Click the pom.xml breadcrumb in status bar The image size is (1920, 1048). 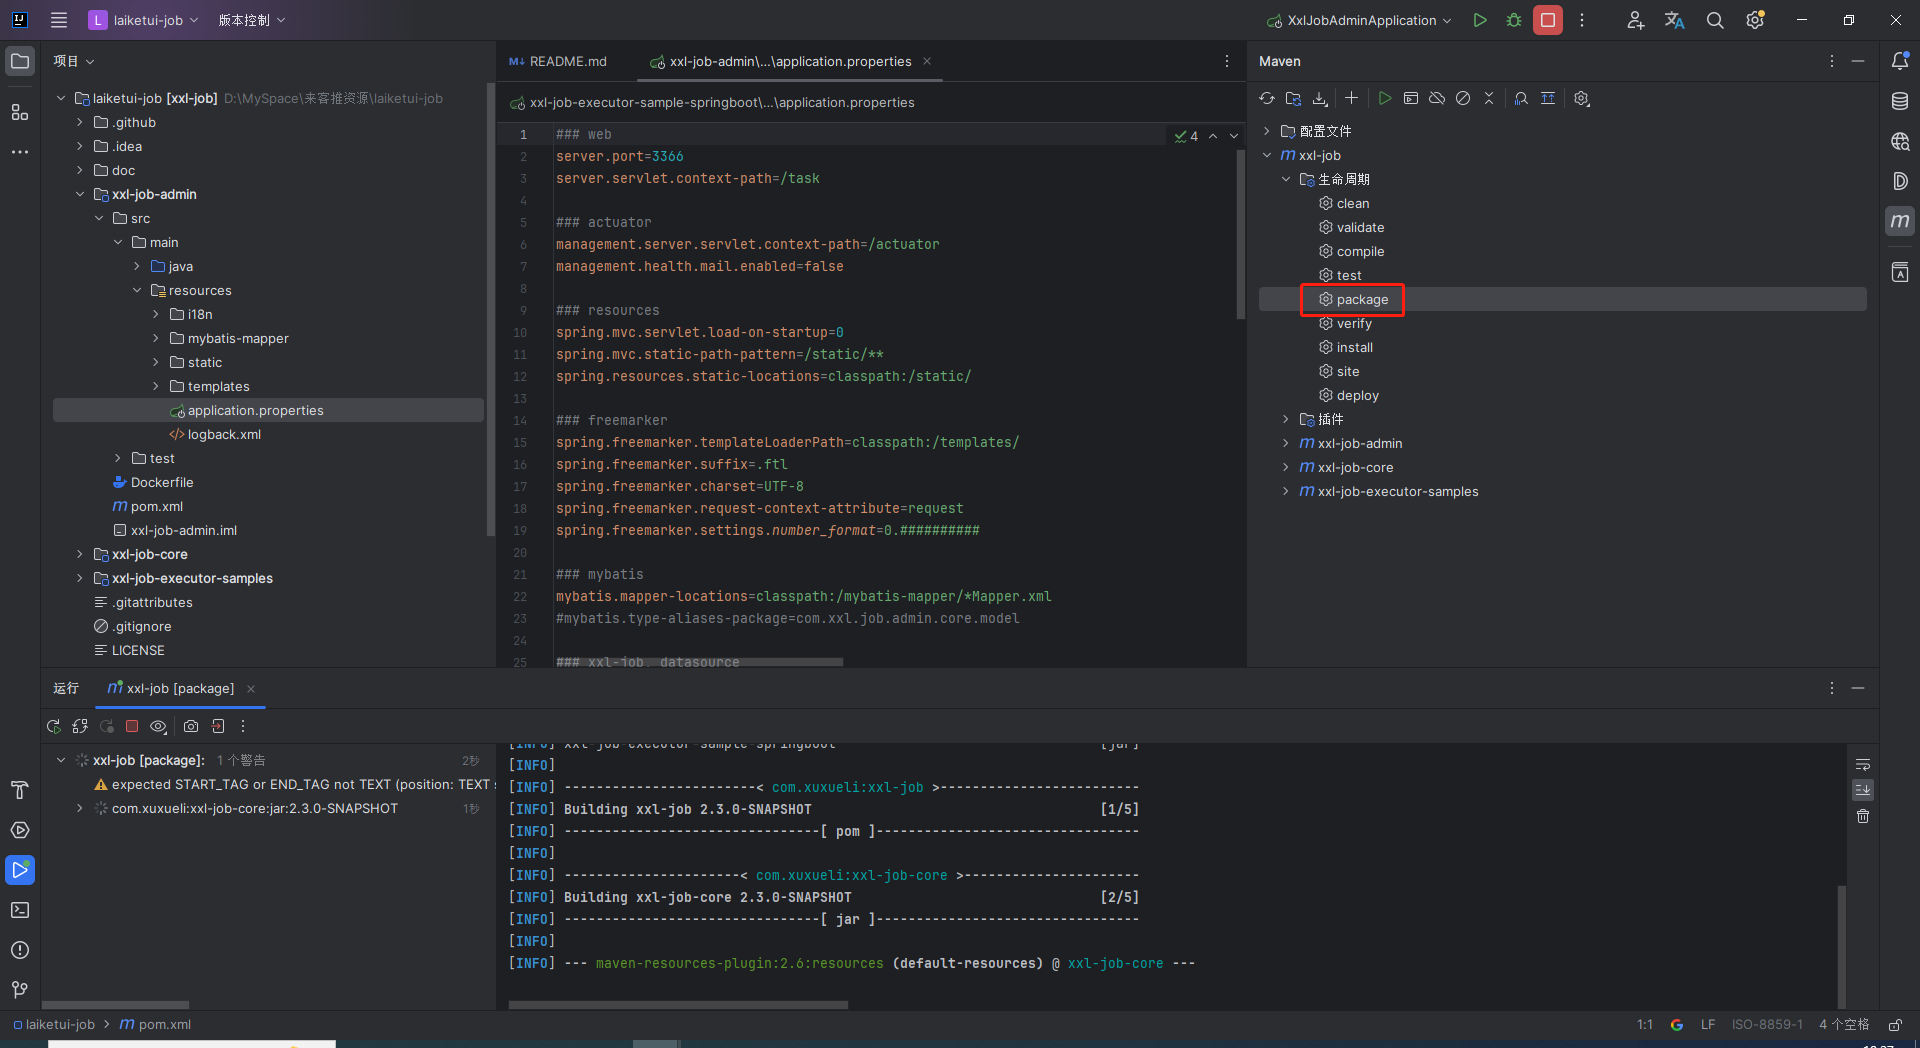click(x=155, y=1024)
